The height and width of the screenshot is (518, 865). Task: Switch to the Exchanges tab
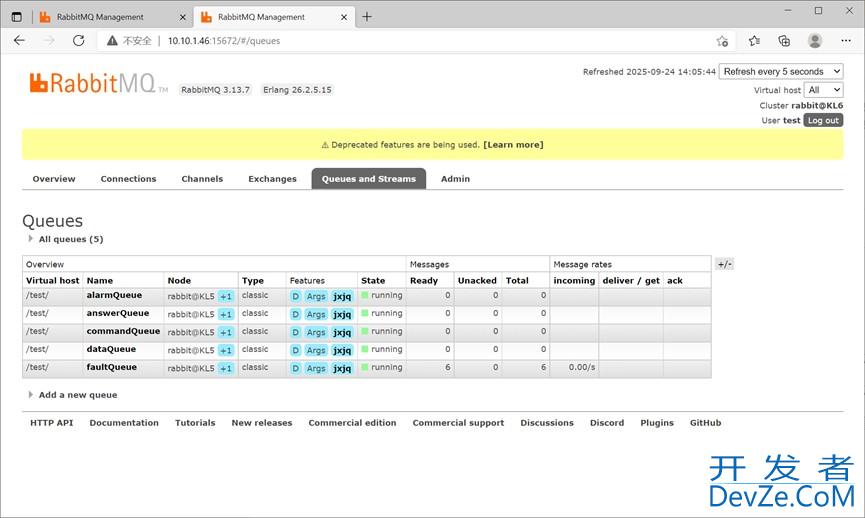pyautogui.click(x=272, y=179)
